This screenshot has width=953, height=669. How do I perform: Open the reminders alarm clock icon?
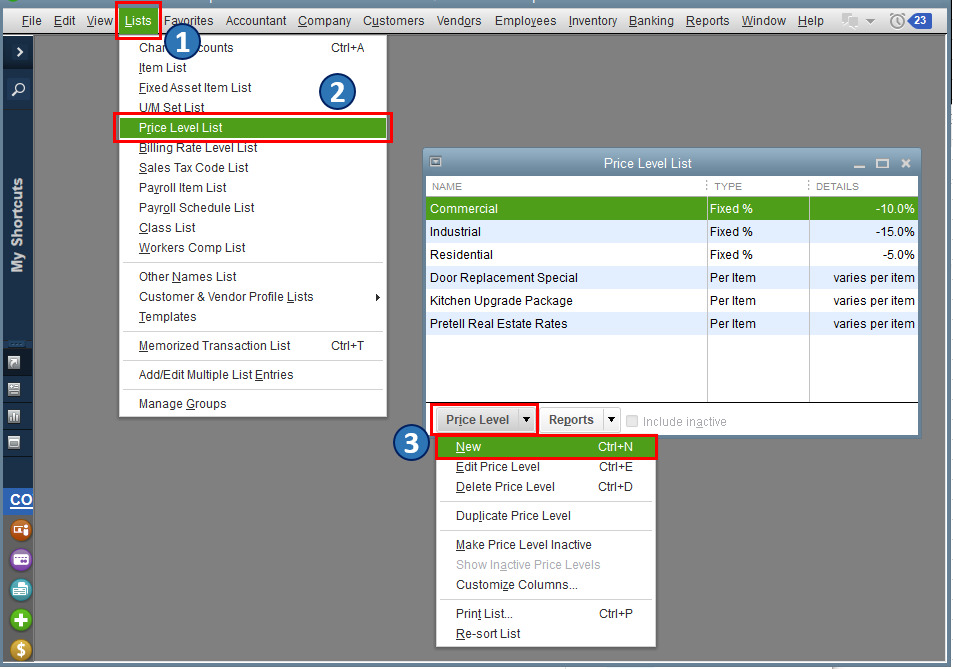[896, 21]
